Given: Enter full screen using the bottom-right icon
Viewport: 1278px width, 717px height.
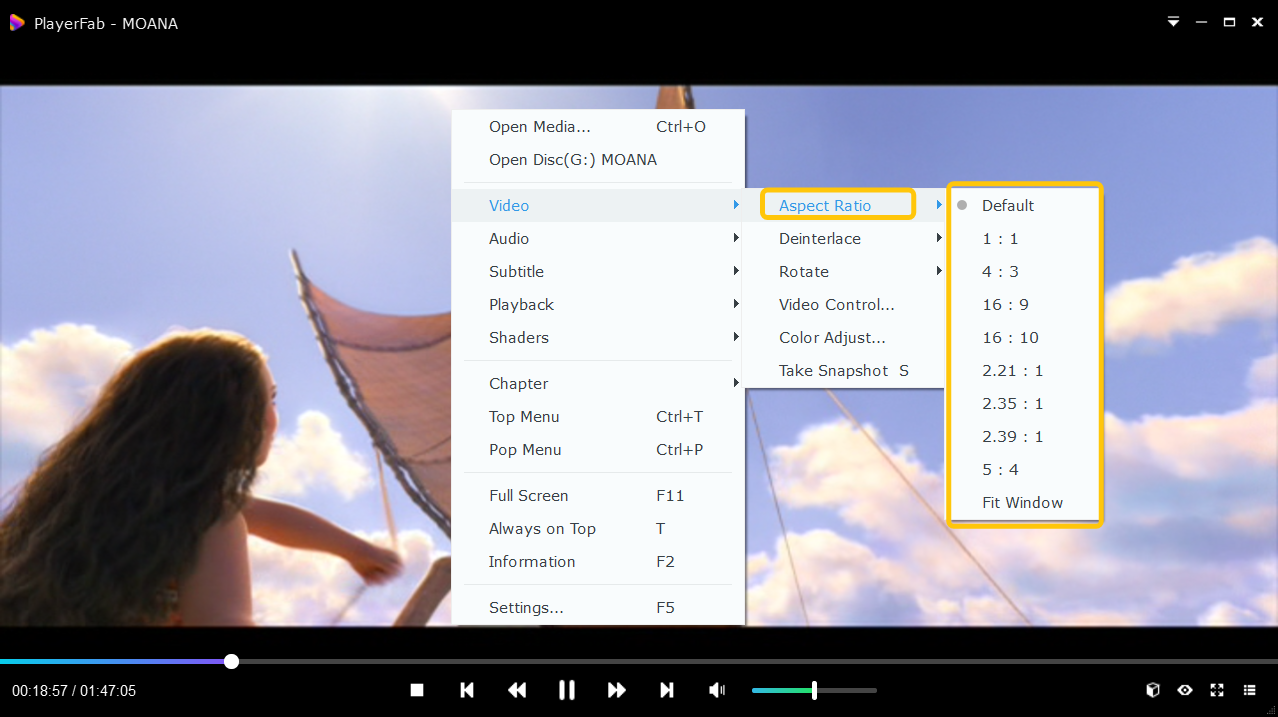Looking at the screenshot, I should (1217, 690).
